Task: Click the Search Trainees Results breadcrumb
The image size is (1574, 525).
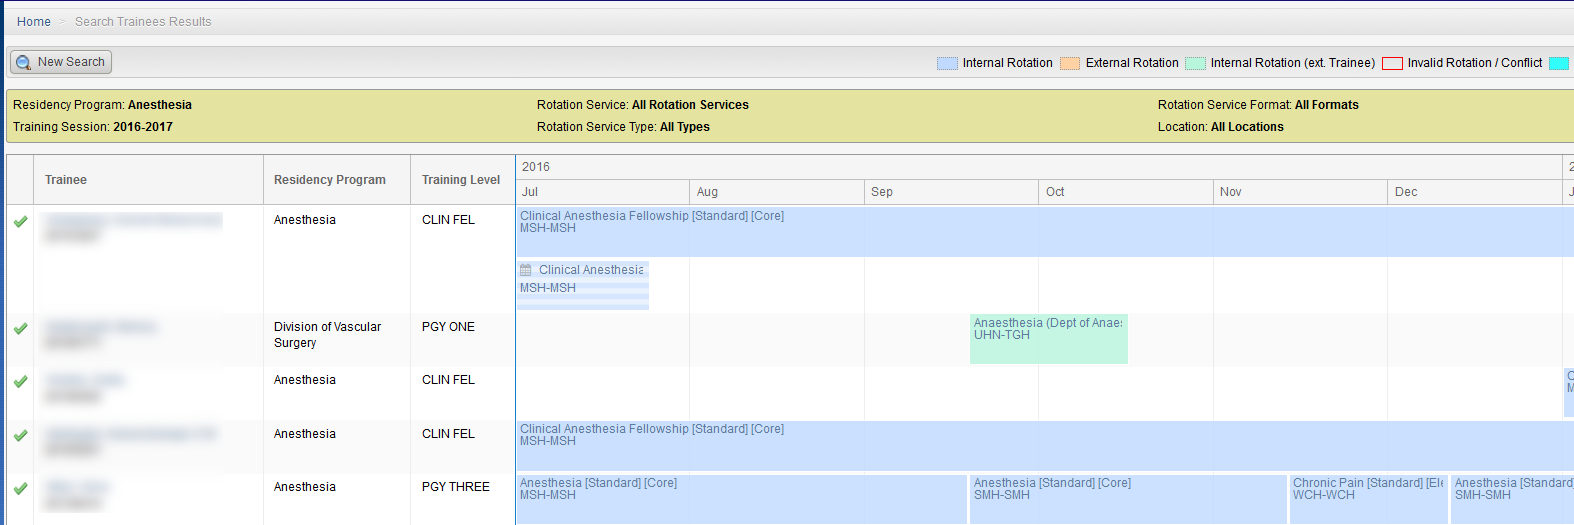Action: 143,21
